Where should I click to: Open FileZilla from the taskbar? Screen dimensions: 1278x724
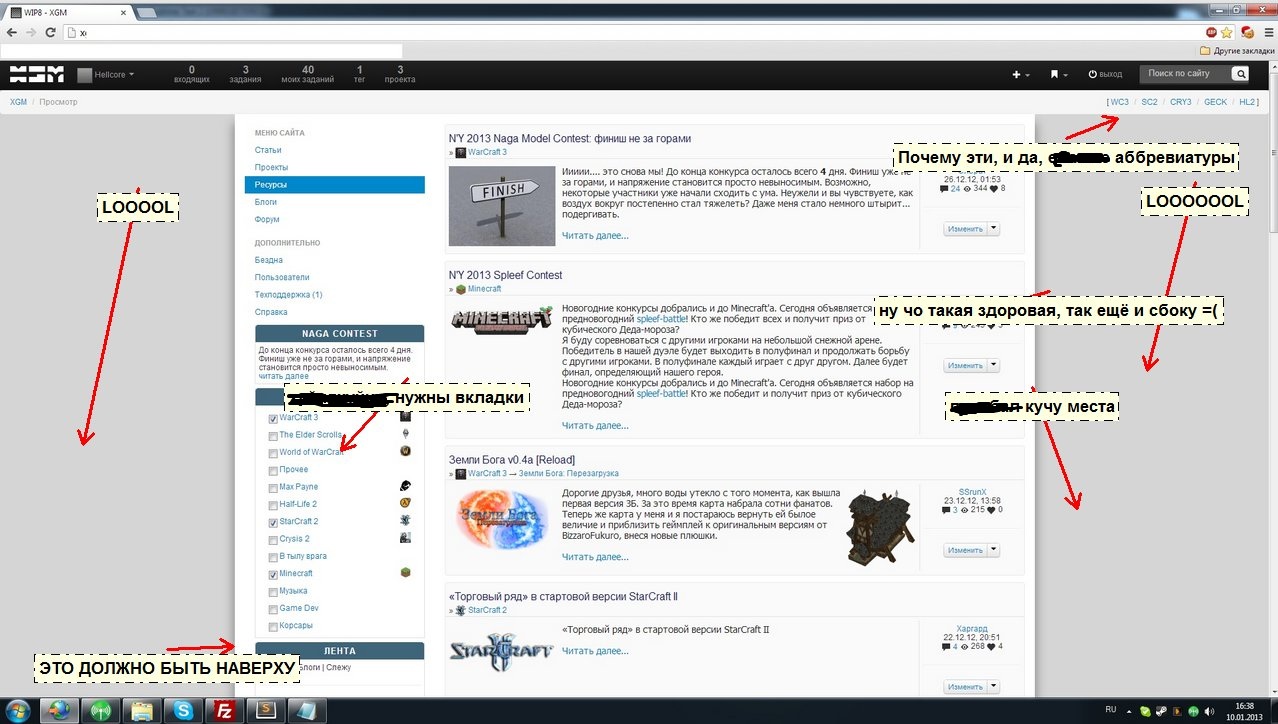[x=224, y=711]
